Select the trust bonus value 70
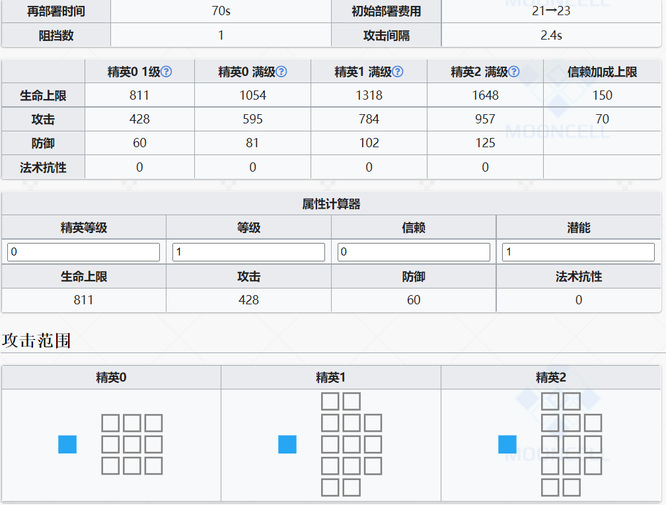The height and width of the screenshot is (505, 666). point(602,119)
